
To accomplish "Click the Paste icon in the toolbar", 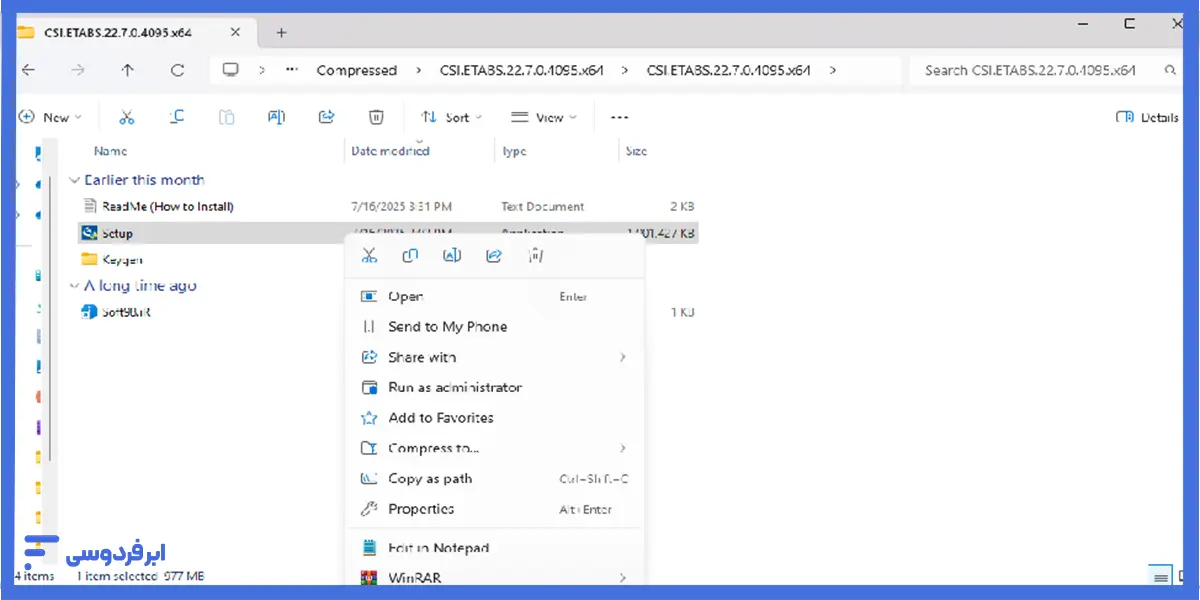I will click(227, 117).
